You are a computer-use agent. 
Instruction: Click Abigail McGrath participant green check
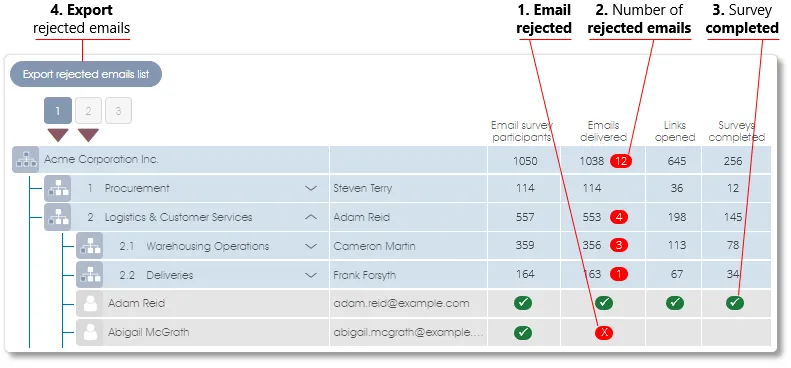click(x=523, y=332)
